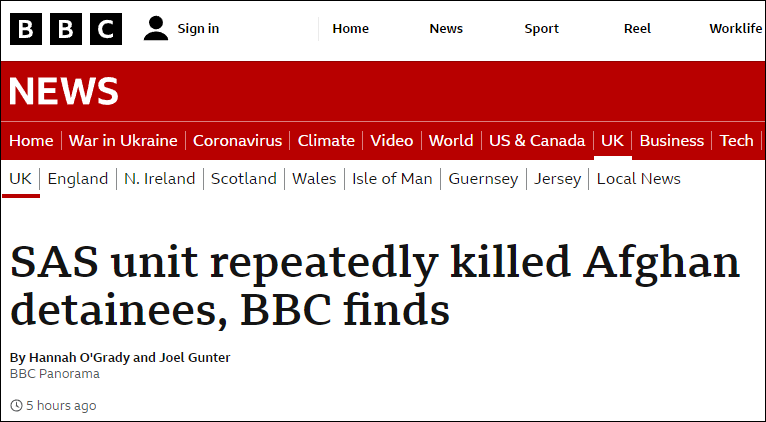Open Sport in the top bar
Screen dimensions: 766x422
point(542,28)
